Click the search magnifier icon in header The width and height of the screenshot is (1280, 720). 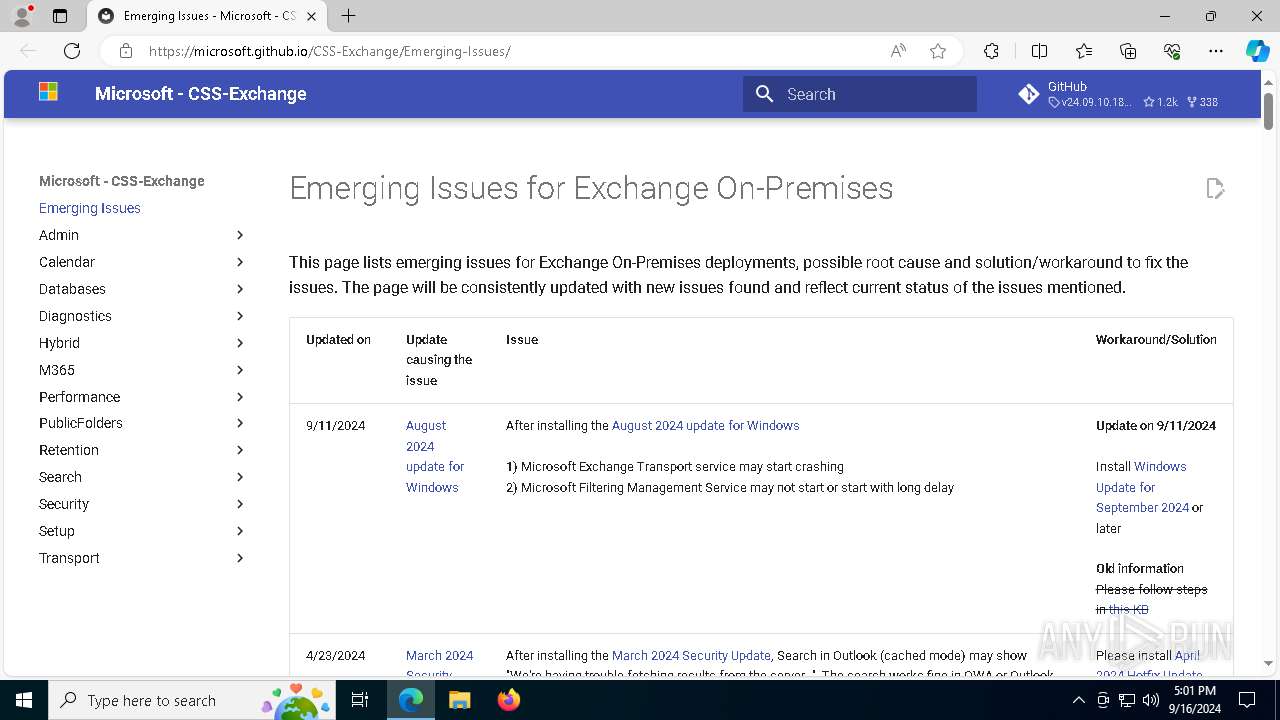tap(765, 94)
